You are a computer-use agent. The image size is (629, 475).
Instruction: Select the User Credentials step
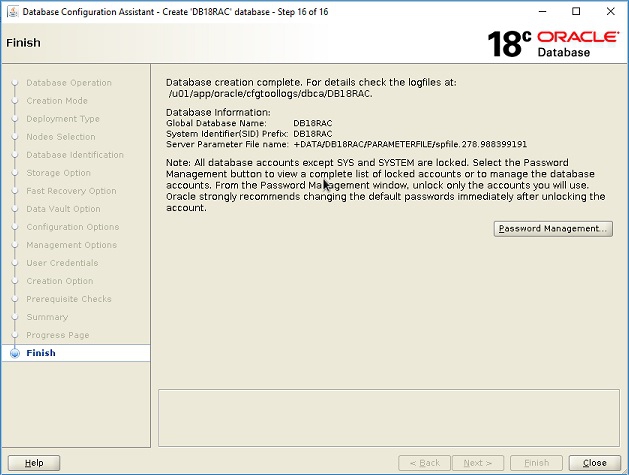point(62,263)
